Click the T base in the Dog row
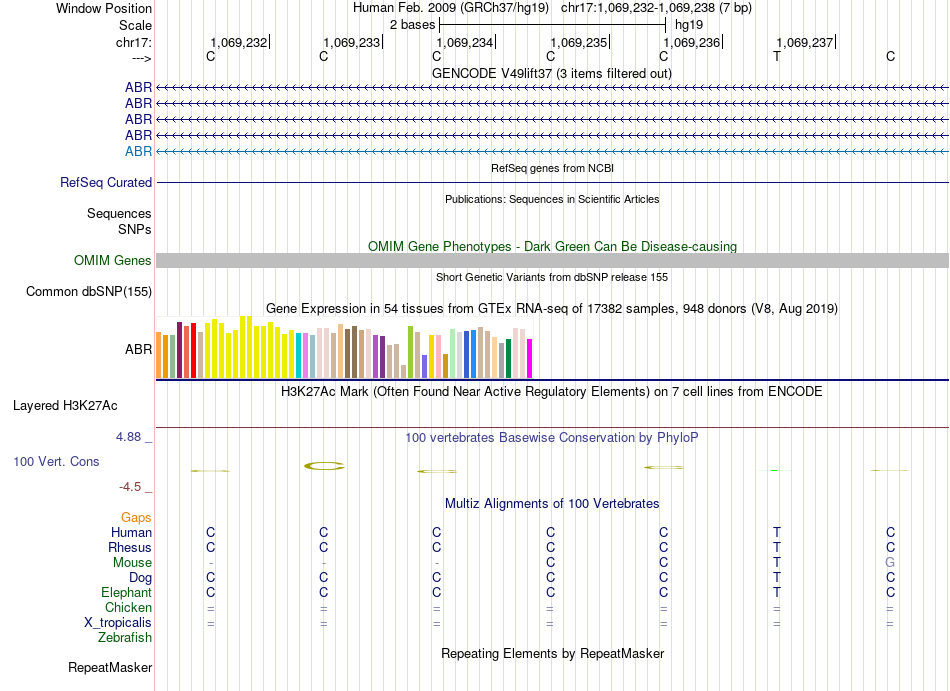 pyautogui.click(x=777, y=578)
